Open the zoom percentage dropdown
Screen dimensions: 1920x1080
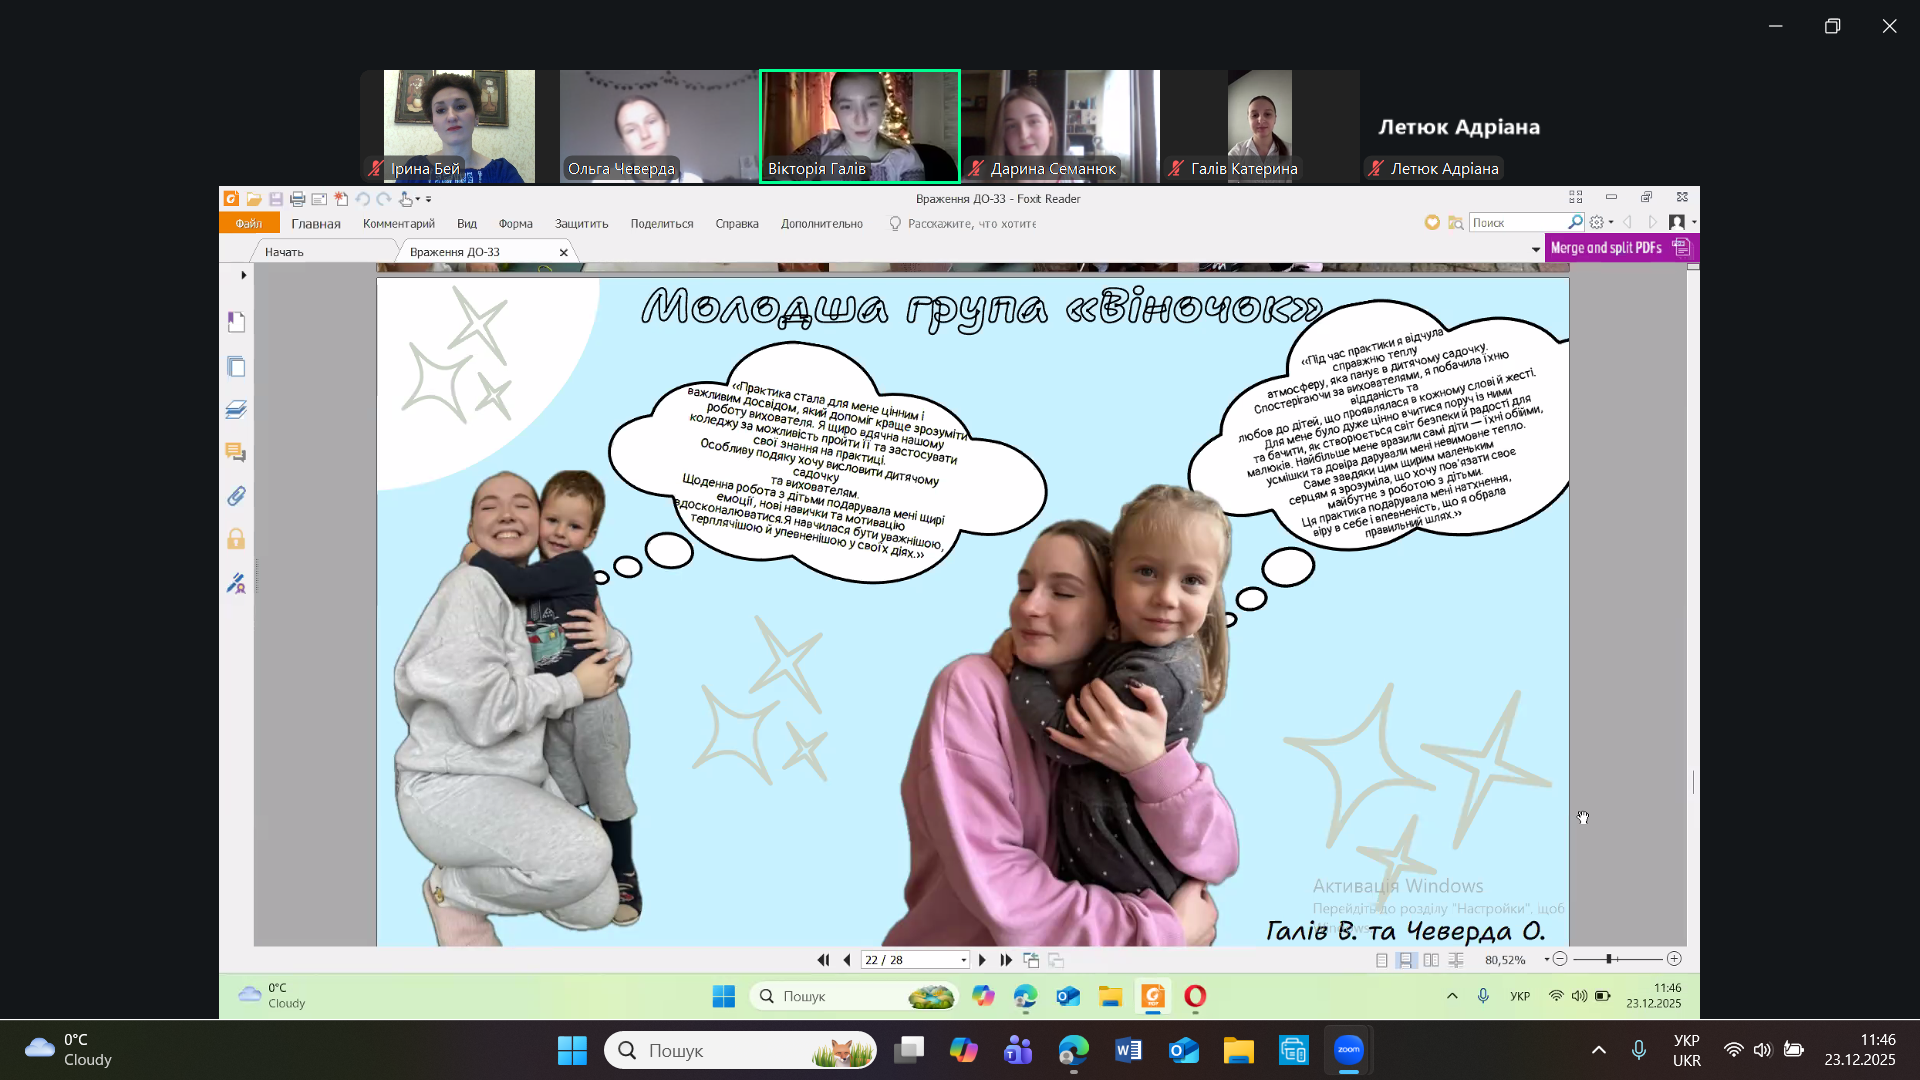tap(1546, 960)
